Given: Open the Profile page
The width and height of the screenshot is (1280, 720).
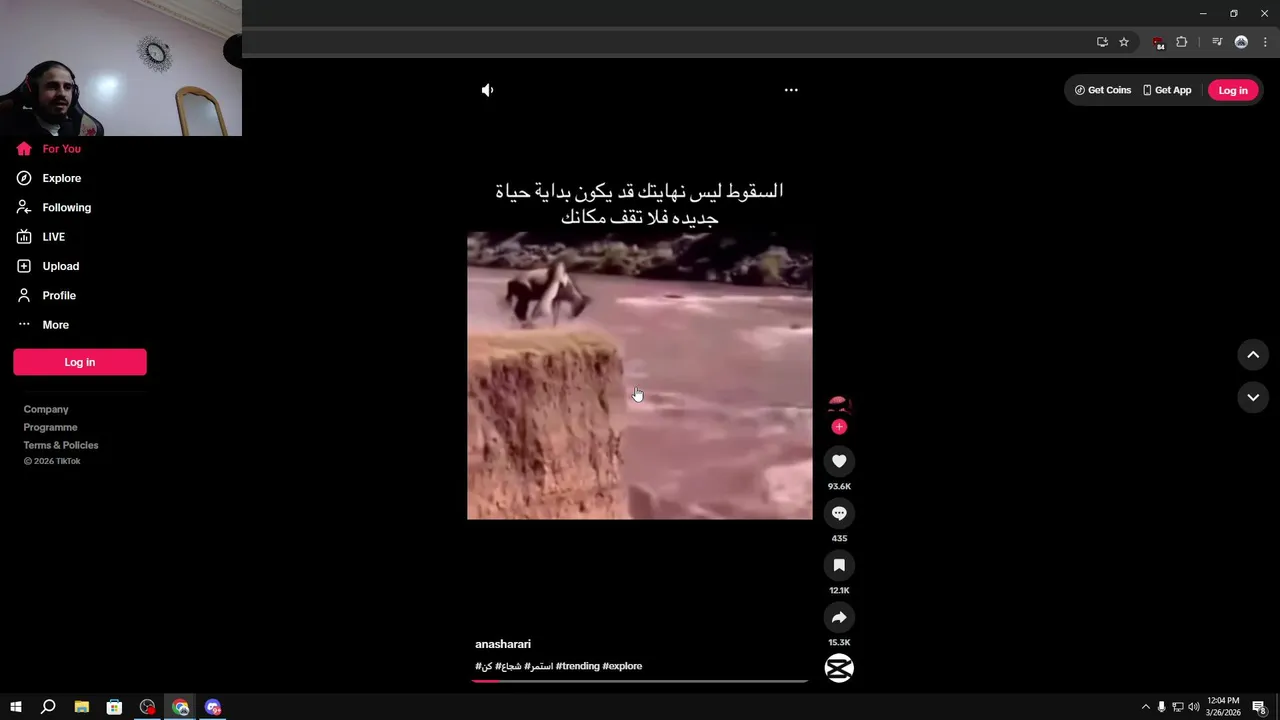Looking at the screenshot, I should point(59,296).
